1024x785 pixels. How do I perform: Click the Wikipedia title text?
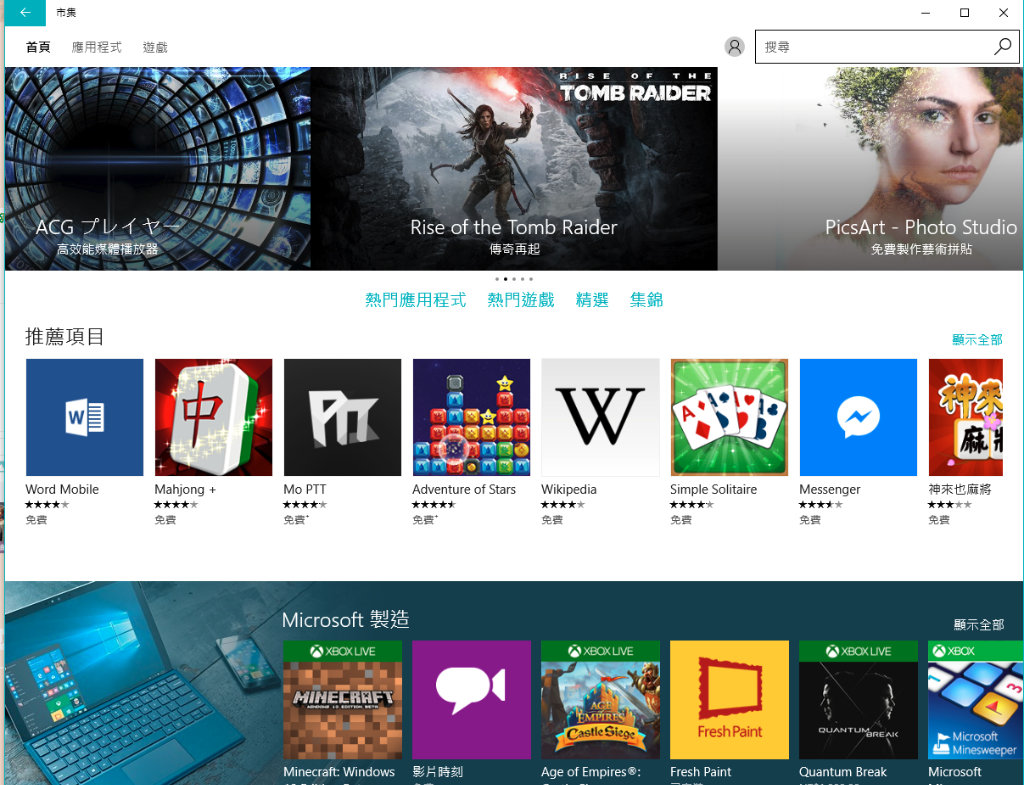click(569, 489)
